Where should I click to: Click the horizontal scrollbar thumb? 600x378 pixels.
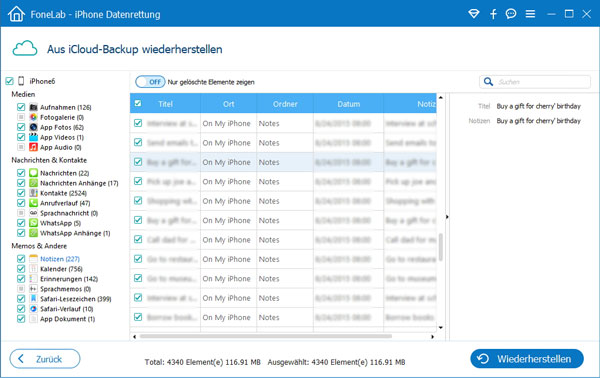pyautogui.click(x=266, y=336)
